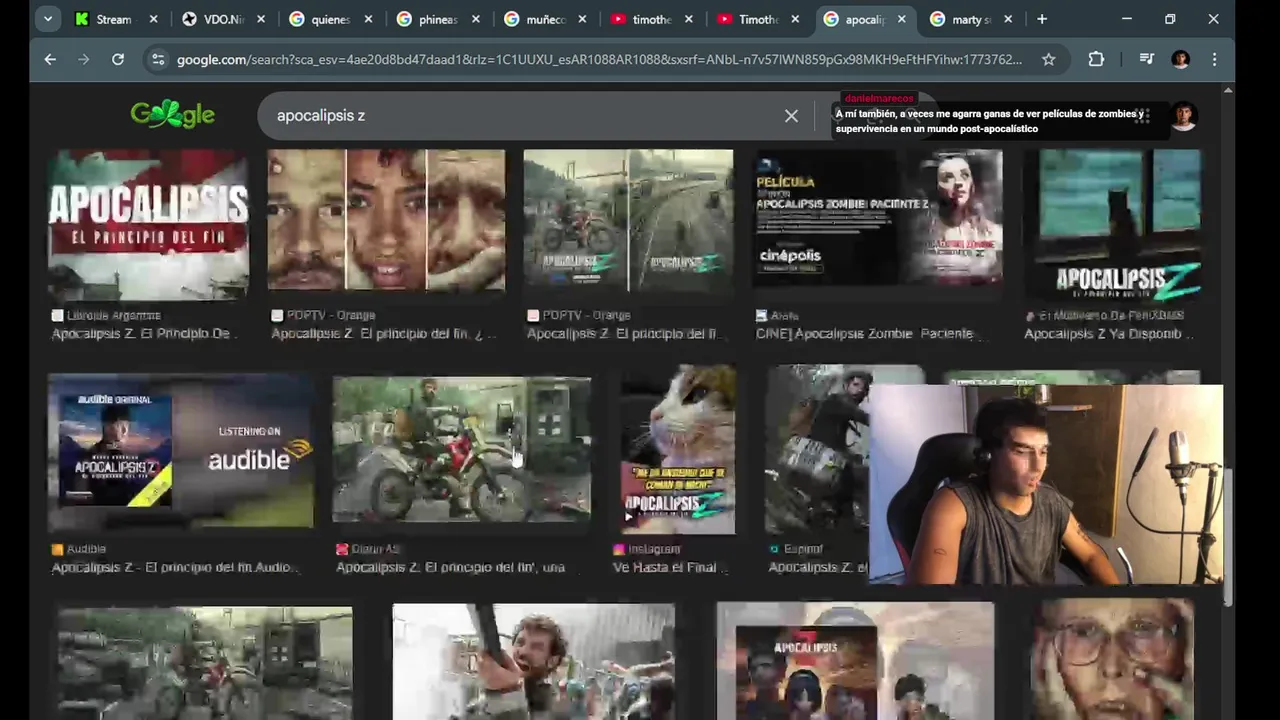
Task: Open the Audible source link
Action: pyautogui.click(x=79, y=549)
